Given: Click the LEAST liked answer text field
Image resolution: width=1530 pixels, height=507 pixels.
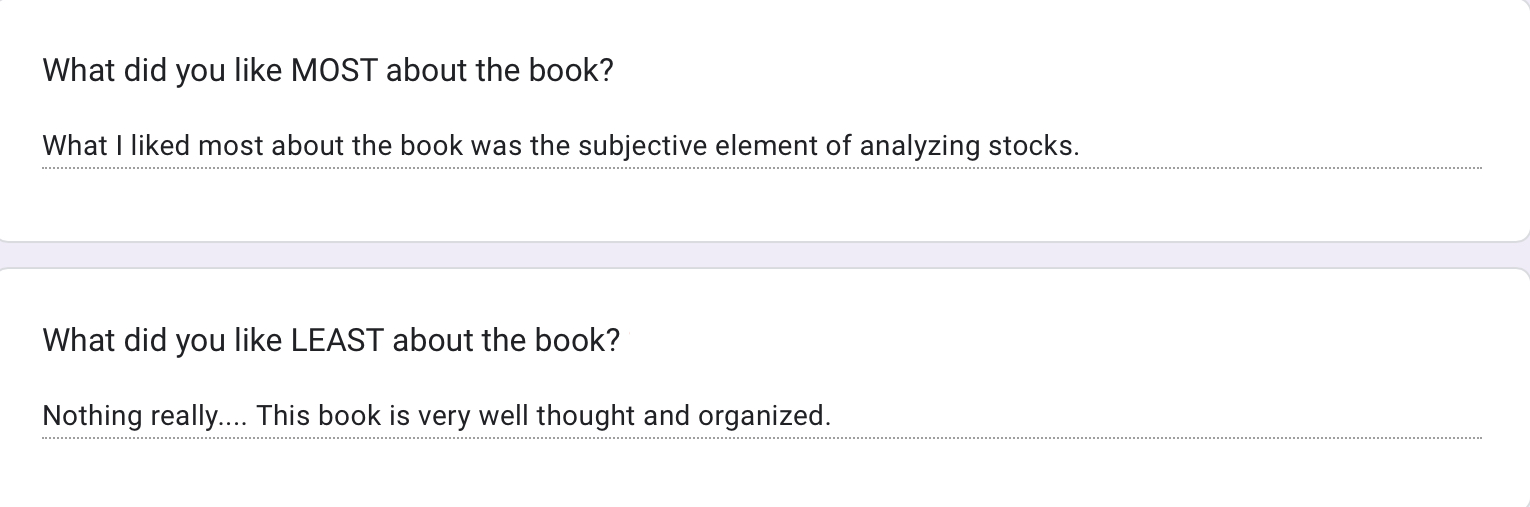Looking at the screenshot, I should [x=760, y=416].
